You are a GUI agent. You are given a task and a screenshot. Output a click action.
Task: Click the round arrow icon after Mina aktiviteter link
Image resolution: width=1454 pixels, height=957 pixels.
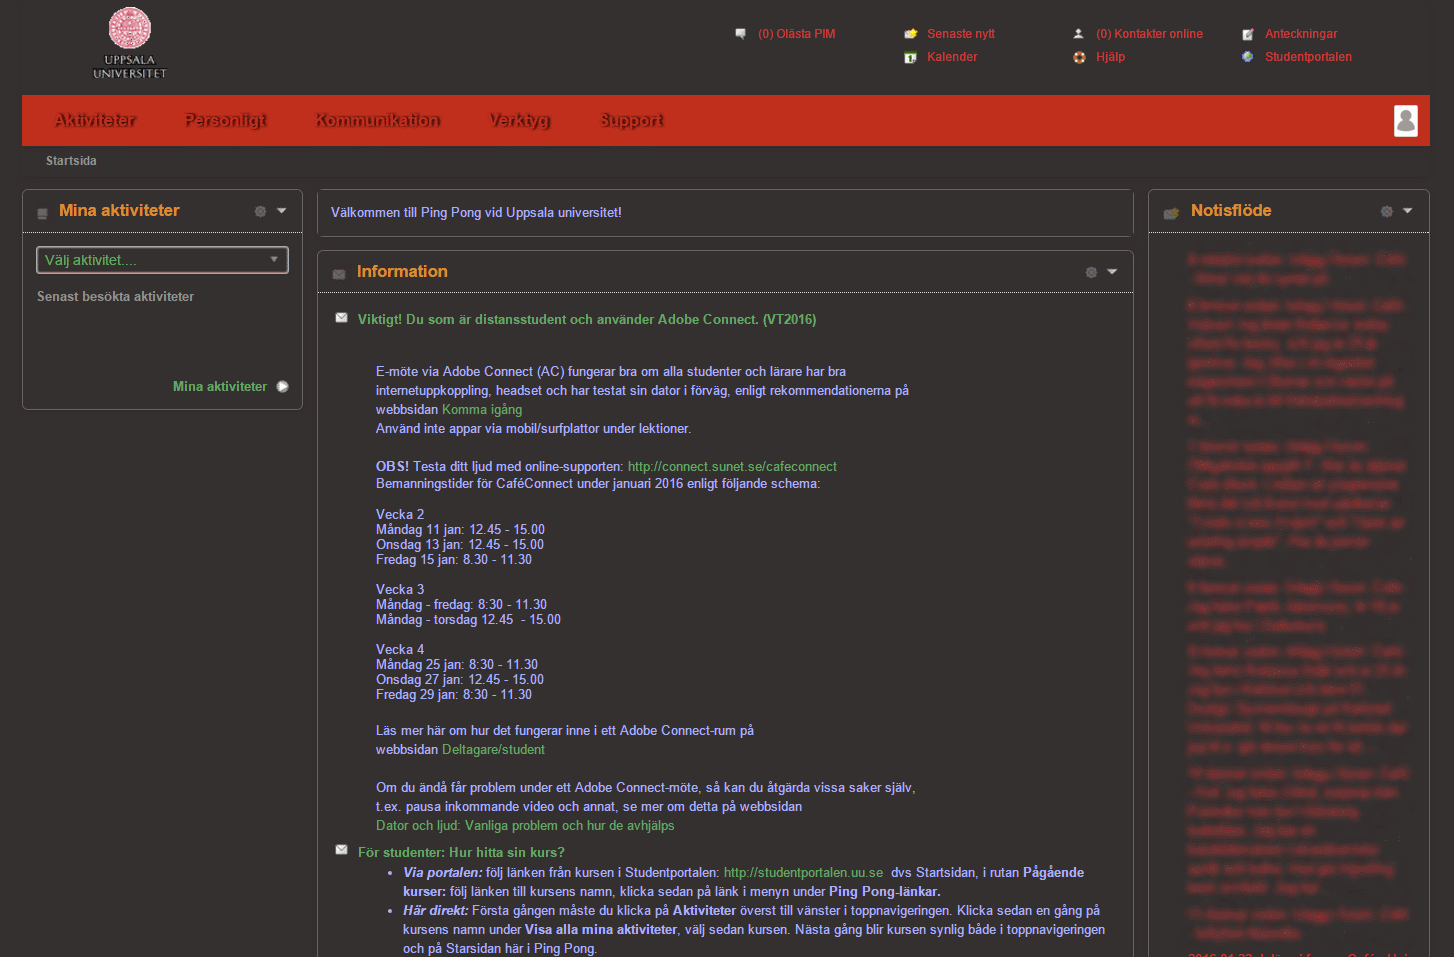click(x=282, y=386)
